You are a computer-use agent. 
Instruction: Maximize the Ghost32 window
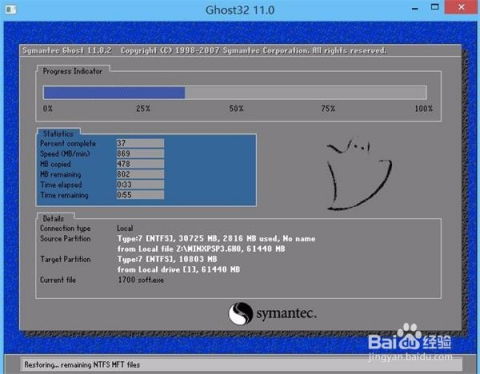click(435, 7)
